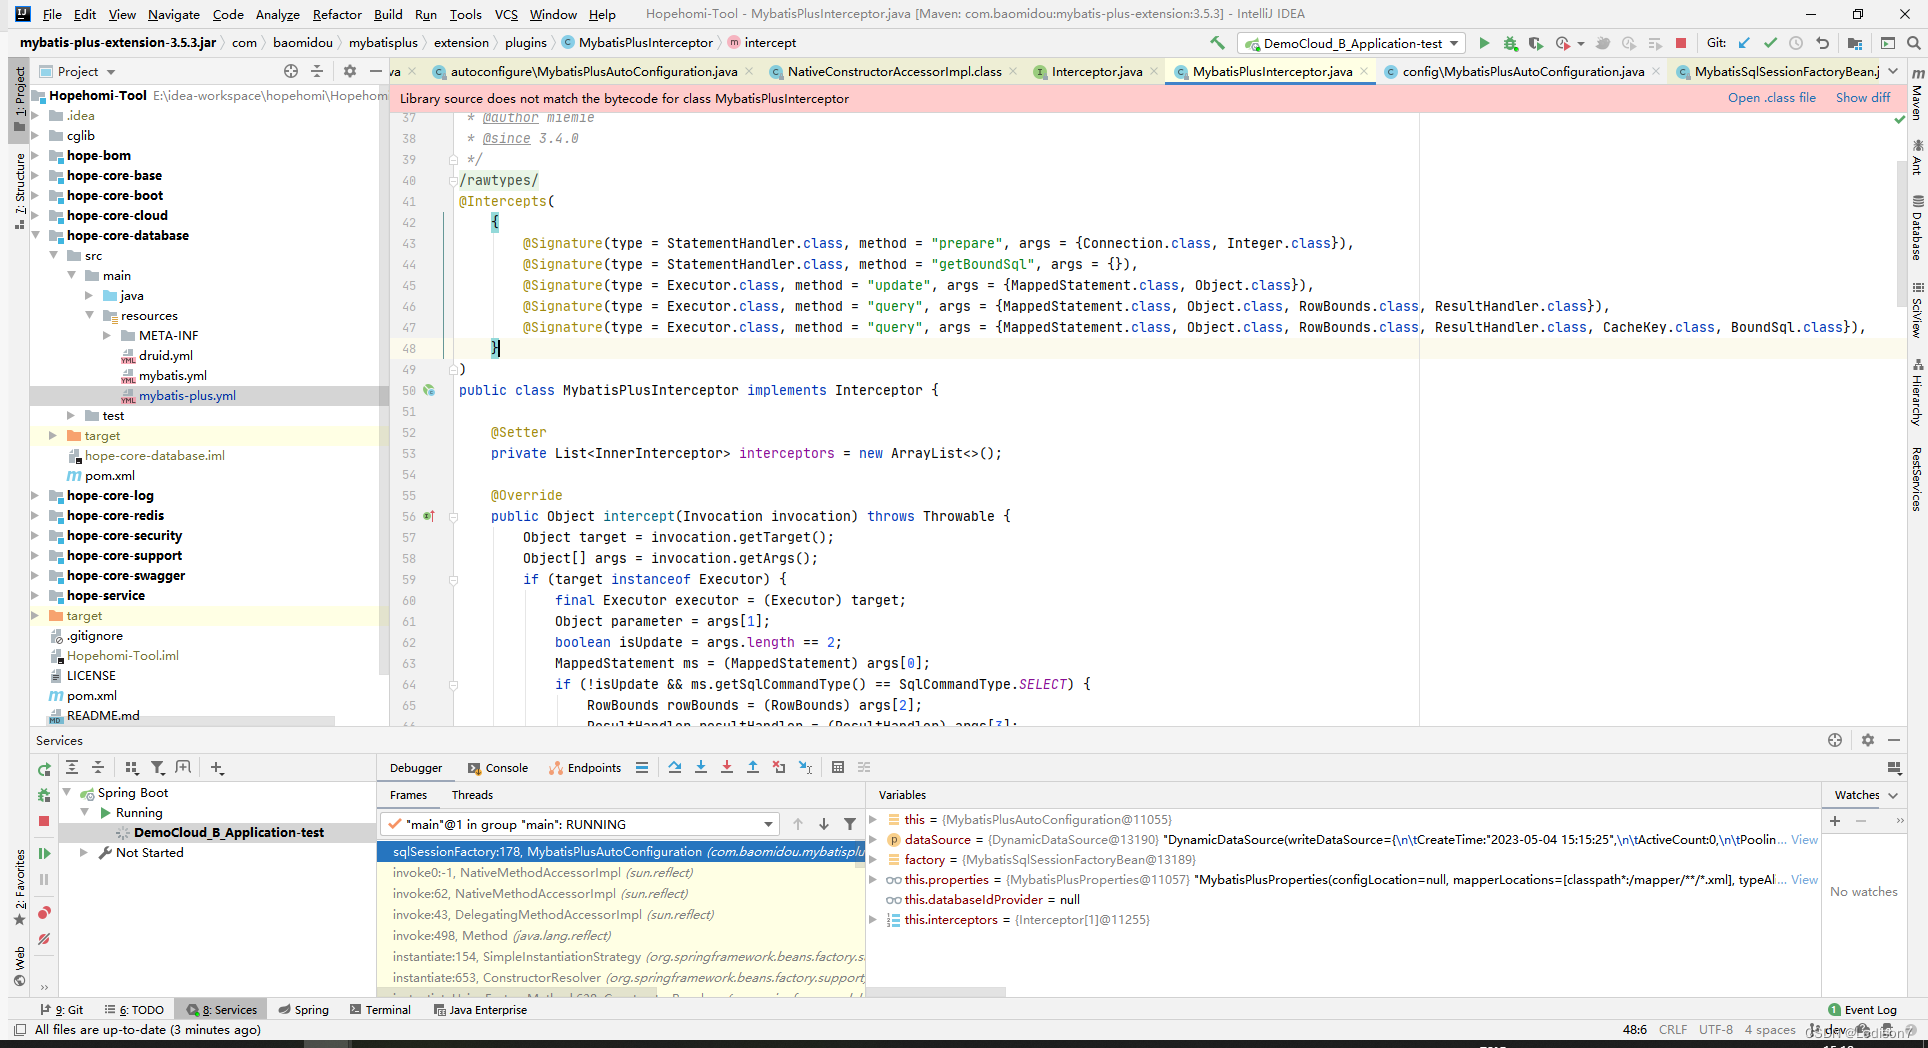The height and width of the screenshot is (1048, 1928).
Task: Click Force Step Into red arrow icon
Action: tap(727, 767)
